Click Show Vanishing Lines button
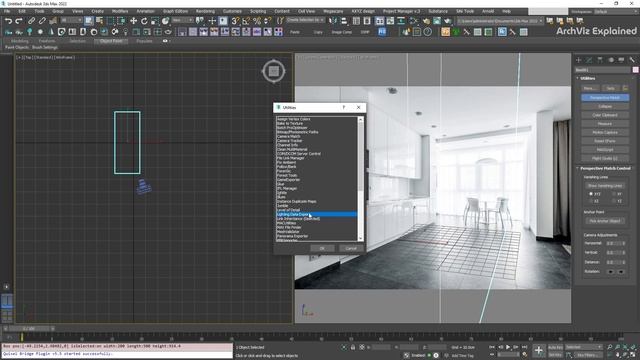The image size is (640, 360). pos(605,186)
